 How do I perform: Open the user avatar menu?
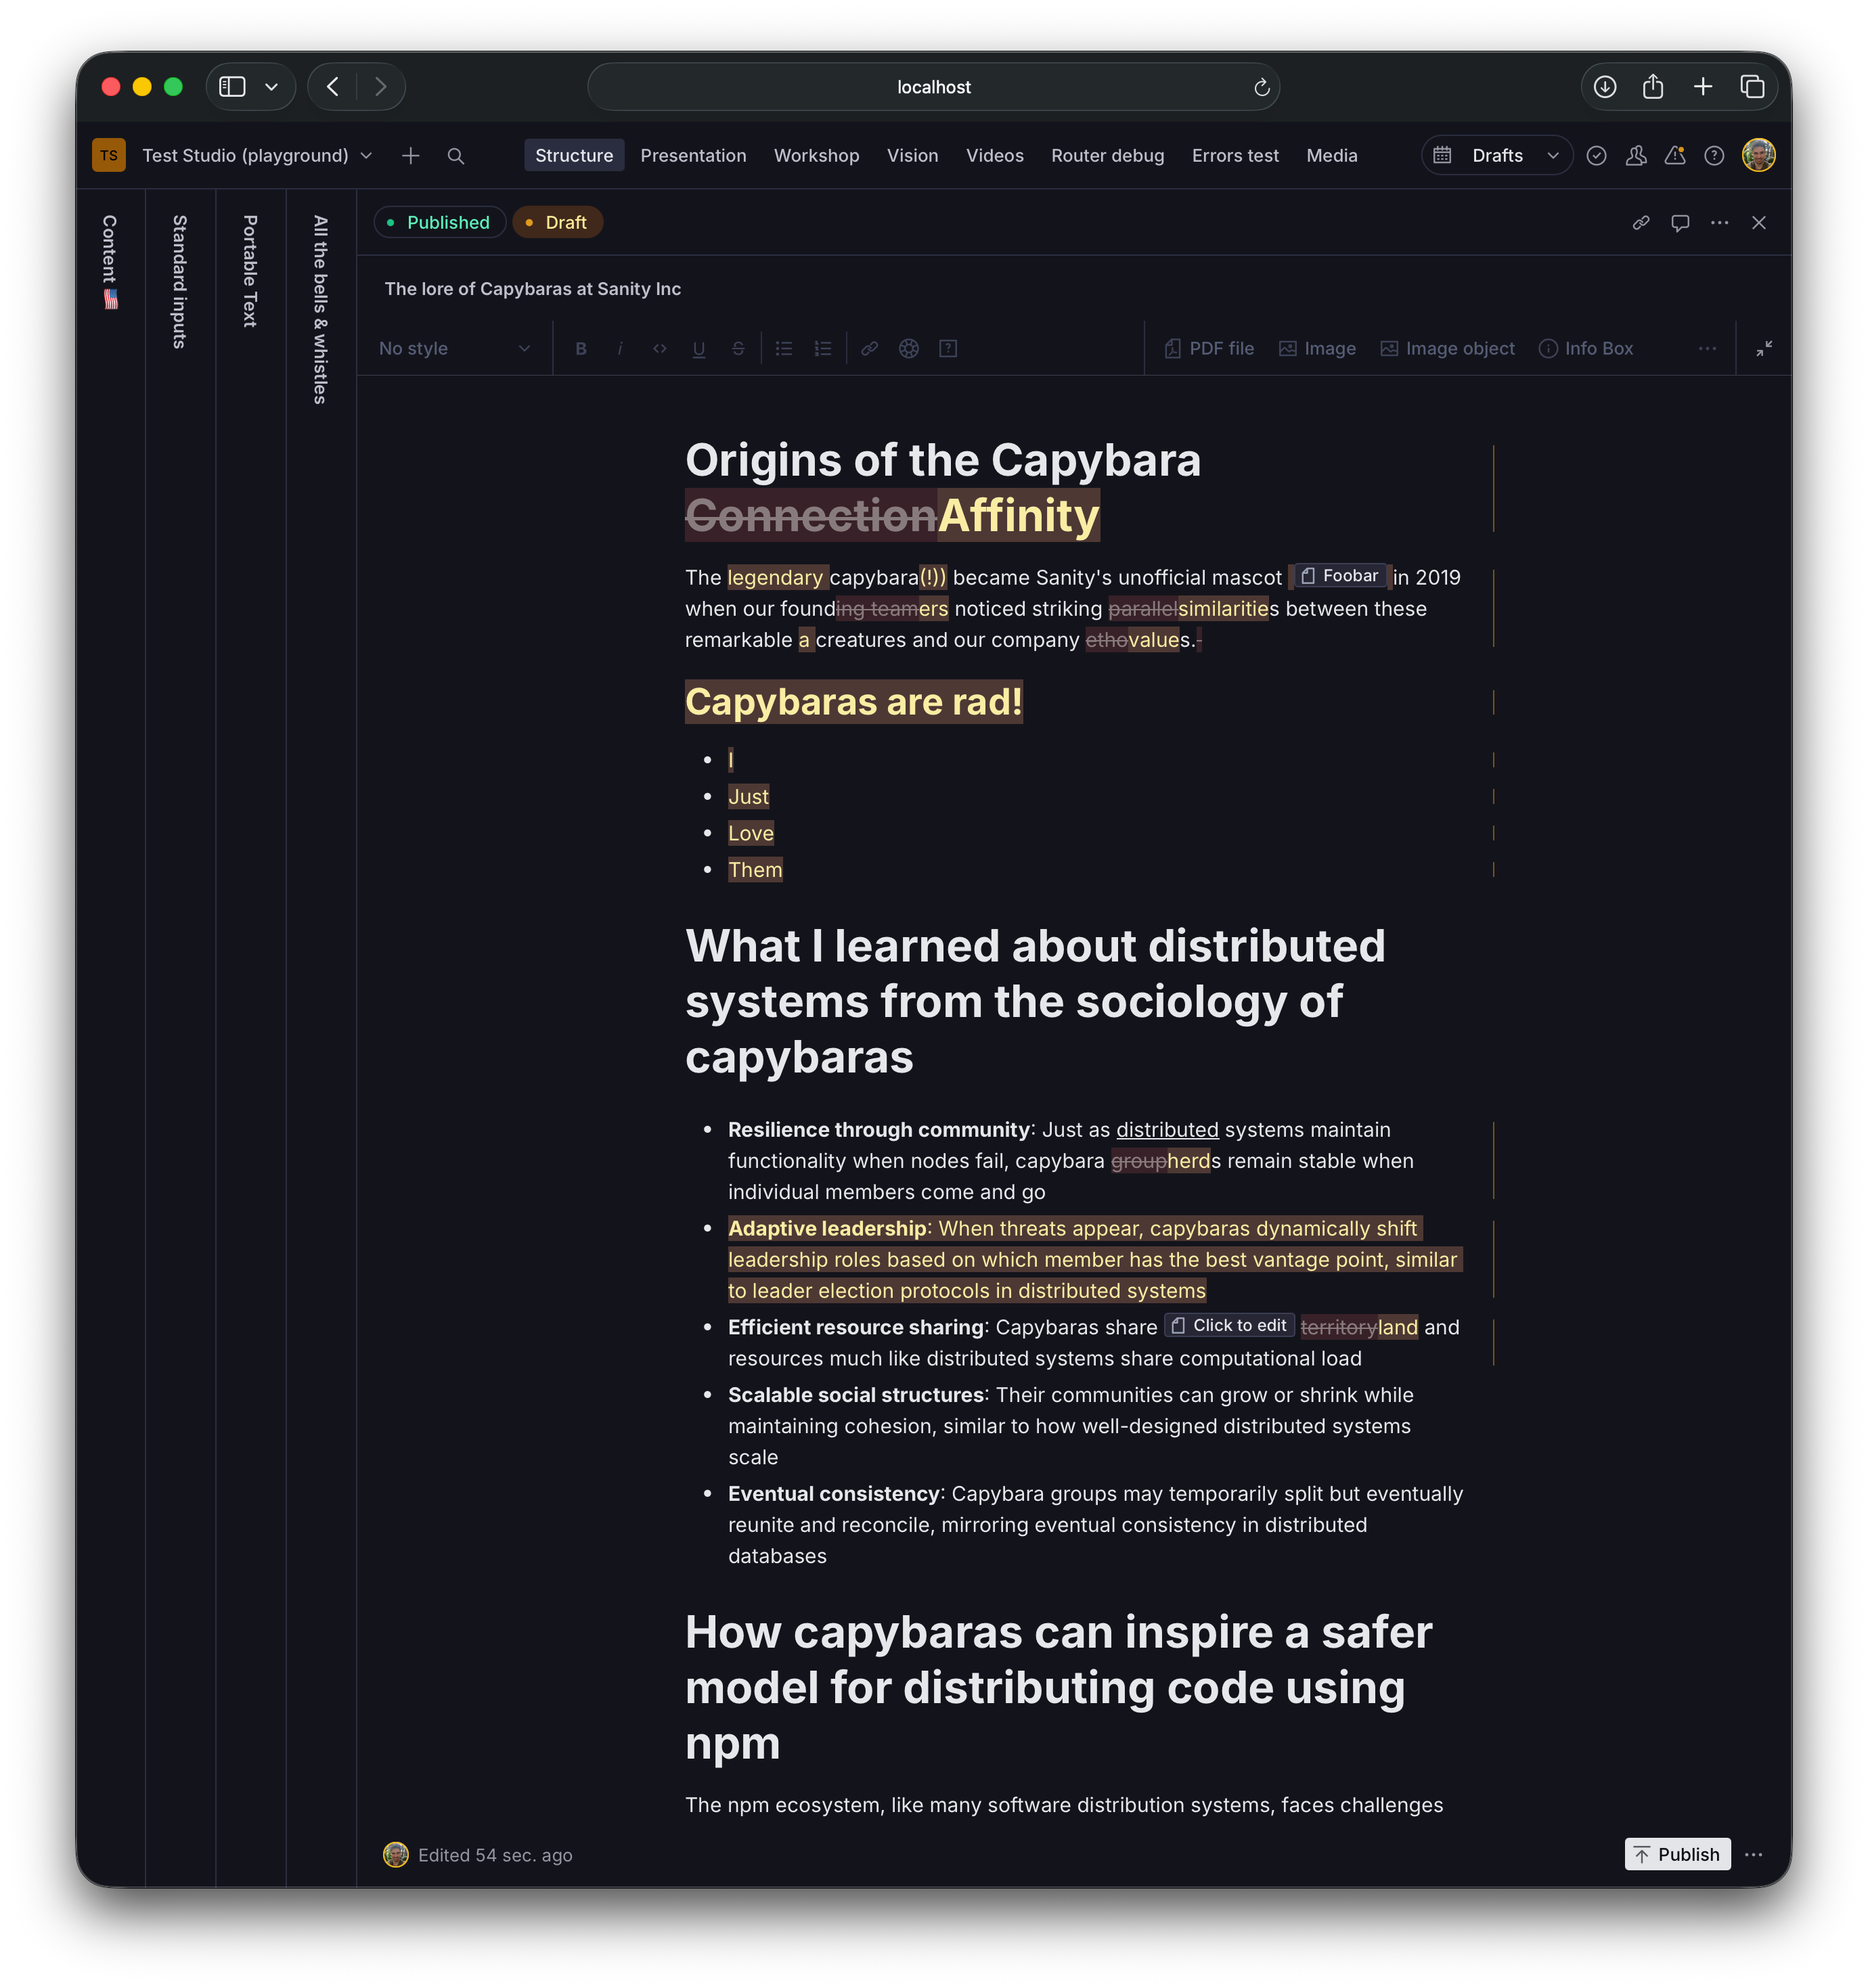click(1758, 155)
